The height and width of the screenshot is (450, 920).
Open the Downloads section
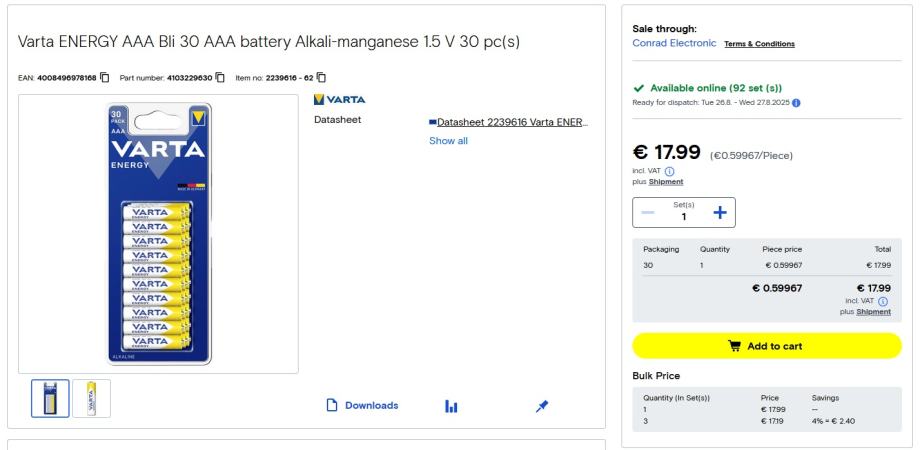coord(363,406)
